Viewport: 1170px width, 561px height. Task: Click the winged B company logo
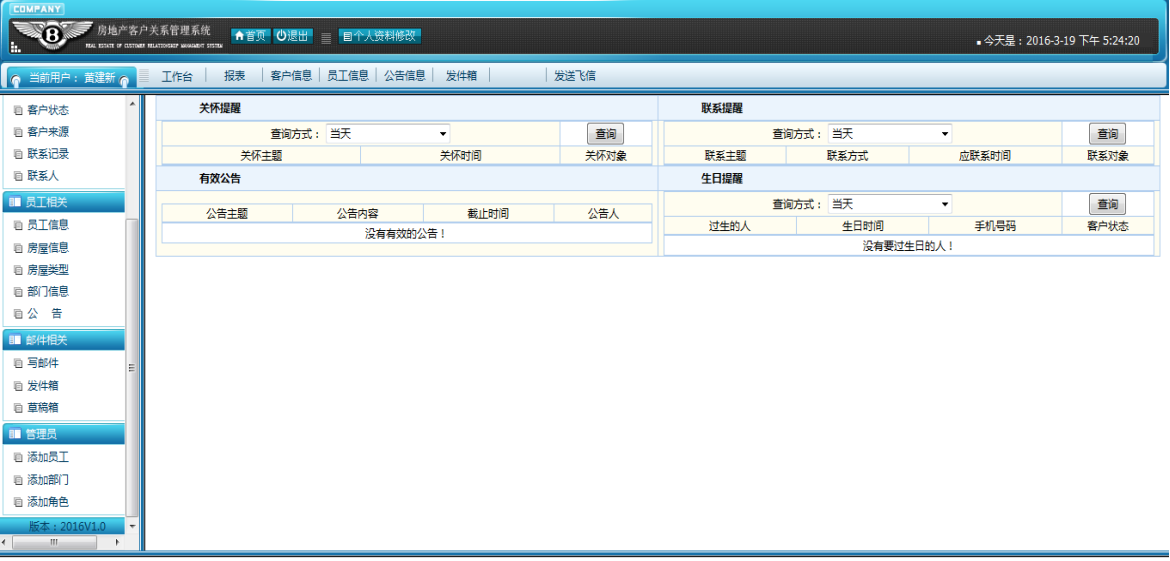click(x=52, y=36)
